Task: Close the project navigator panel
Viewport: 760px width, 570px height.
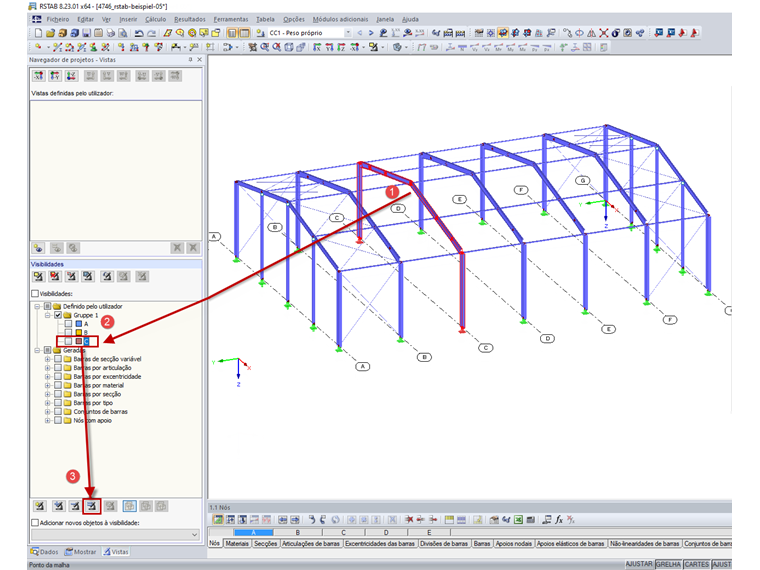Action: (x=200, y=60)
